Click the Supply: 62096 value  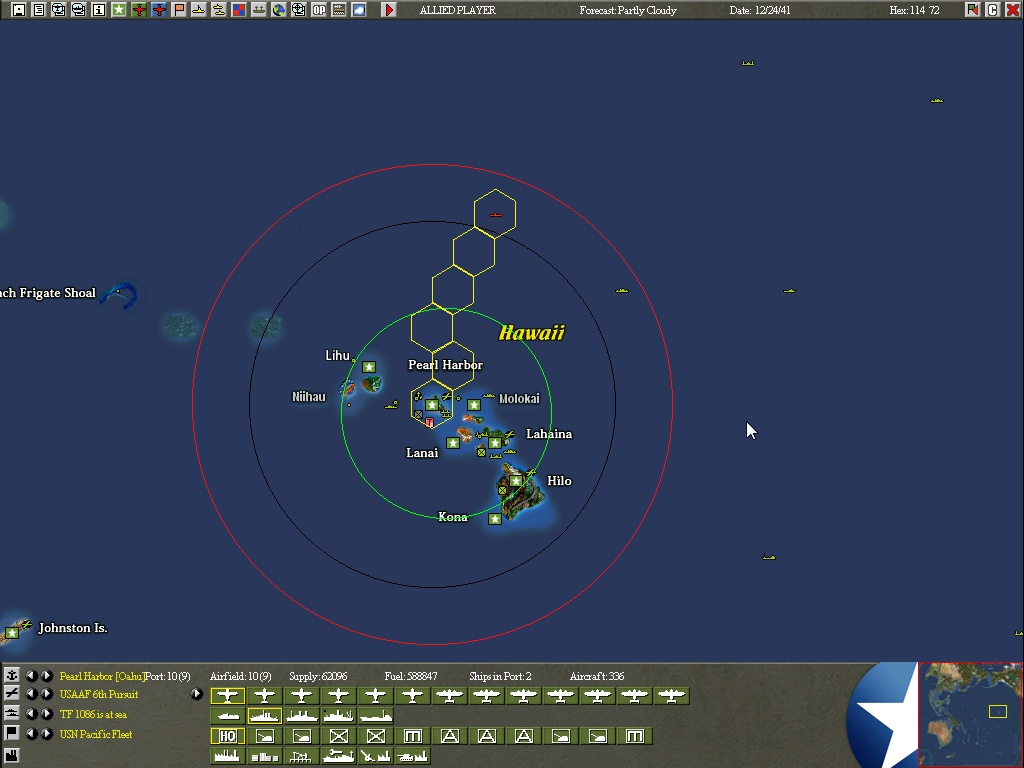pyautogui.click(x=318, y=677)
